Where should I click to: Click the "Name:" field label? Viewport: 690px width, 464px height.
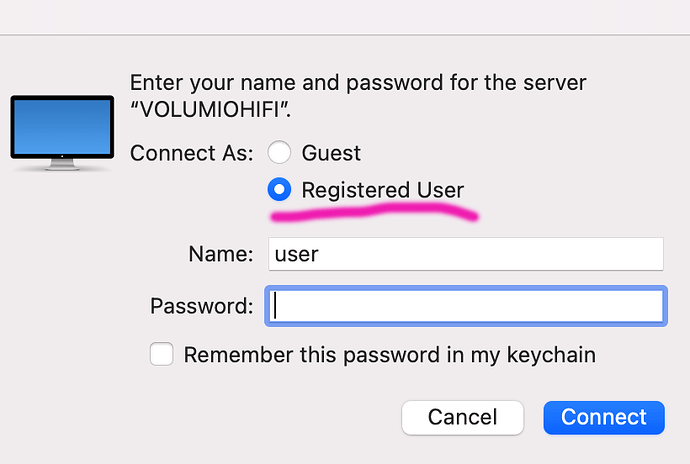[x=220, y=254]
